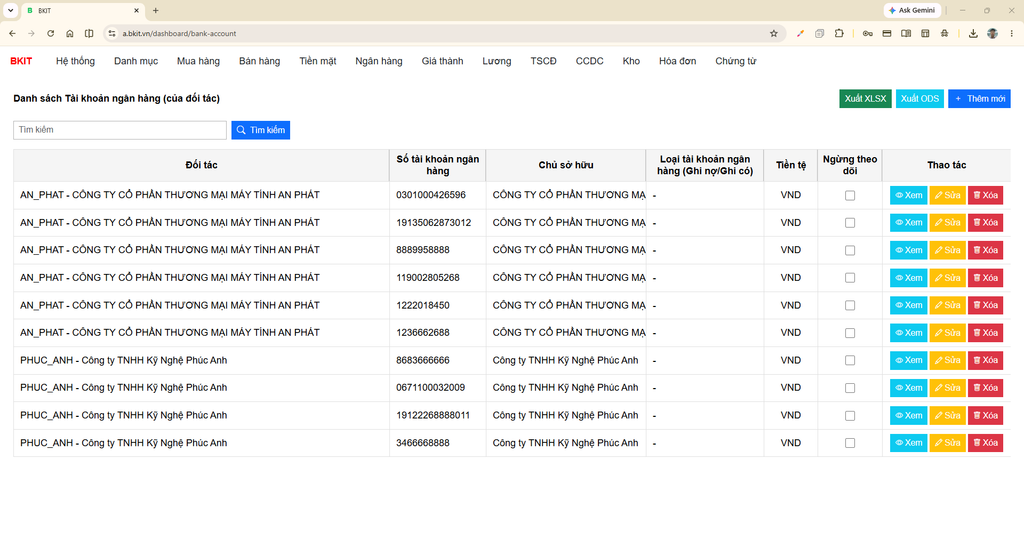1024x550 pixels.
Task: Click the BKIT logo
Action: (x=21, y=61)
